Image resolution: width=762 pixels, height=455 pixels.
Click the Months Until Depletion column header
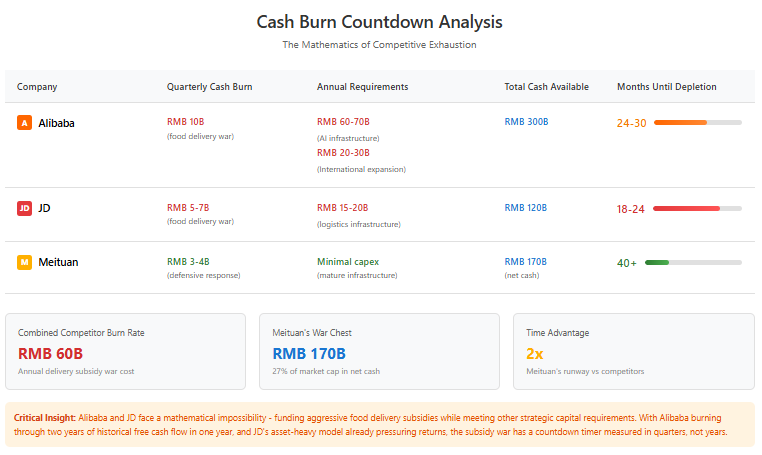coord(667,87)
